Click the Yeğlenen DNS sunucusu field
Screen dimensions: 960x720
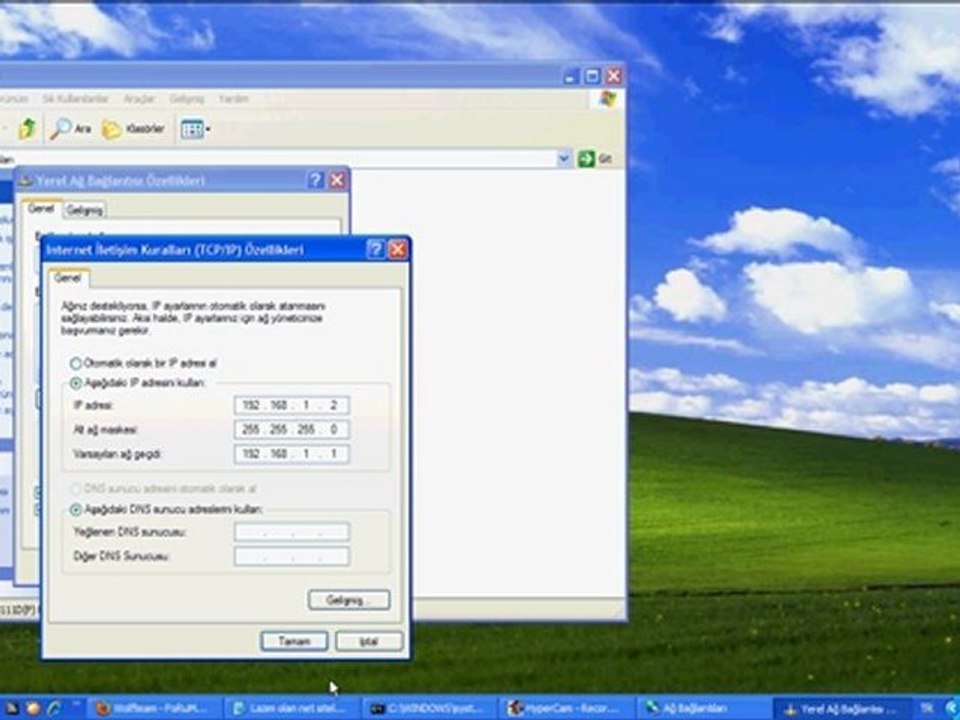[292, 532]
